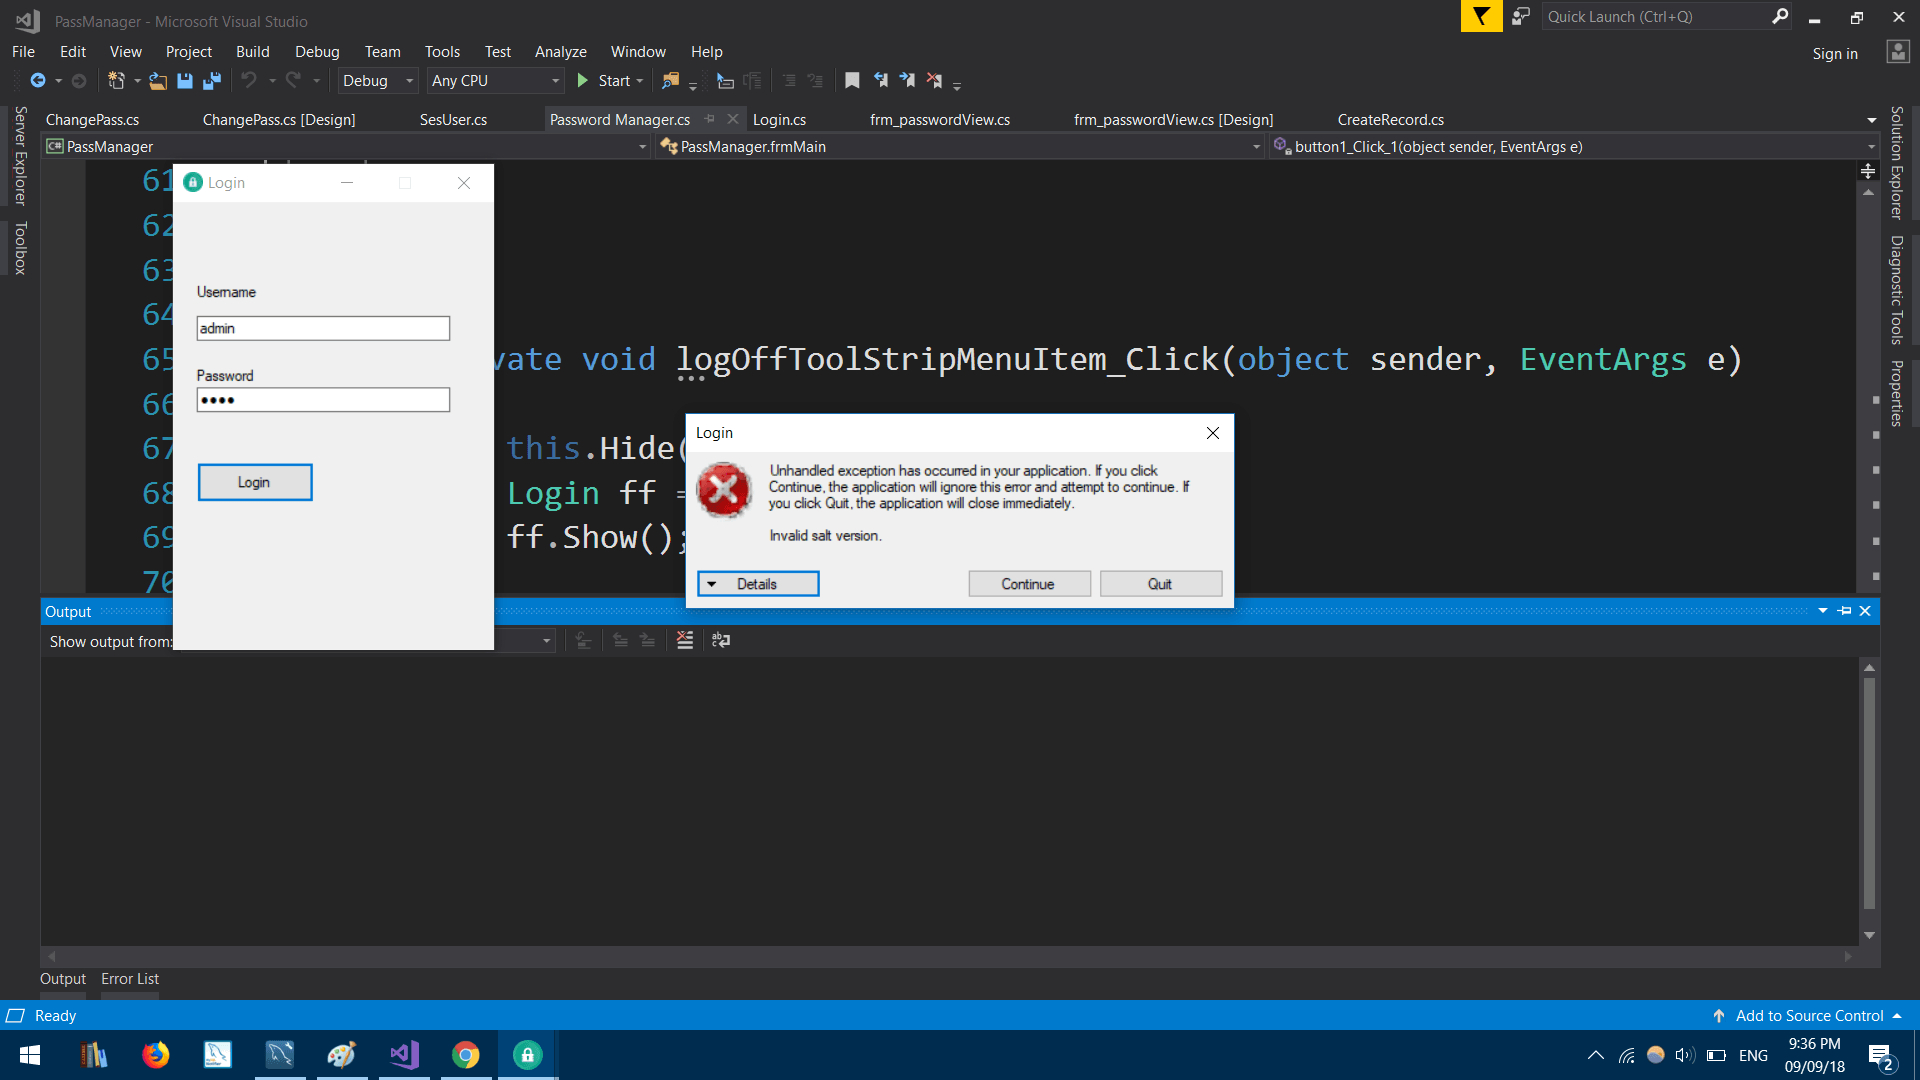This screenshot has height=1080, width=1920.
Task: Click the Open File folder icon
Action: (158, 81)
